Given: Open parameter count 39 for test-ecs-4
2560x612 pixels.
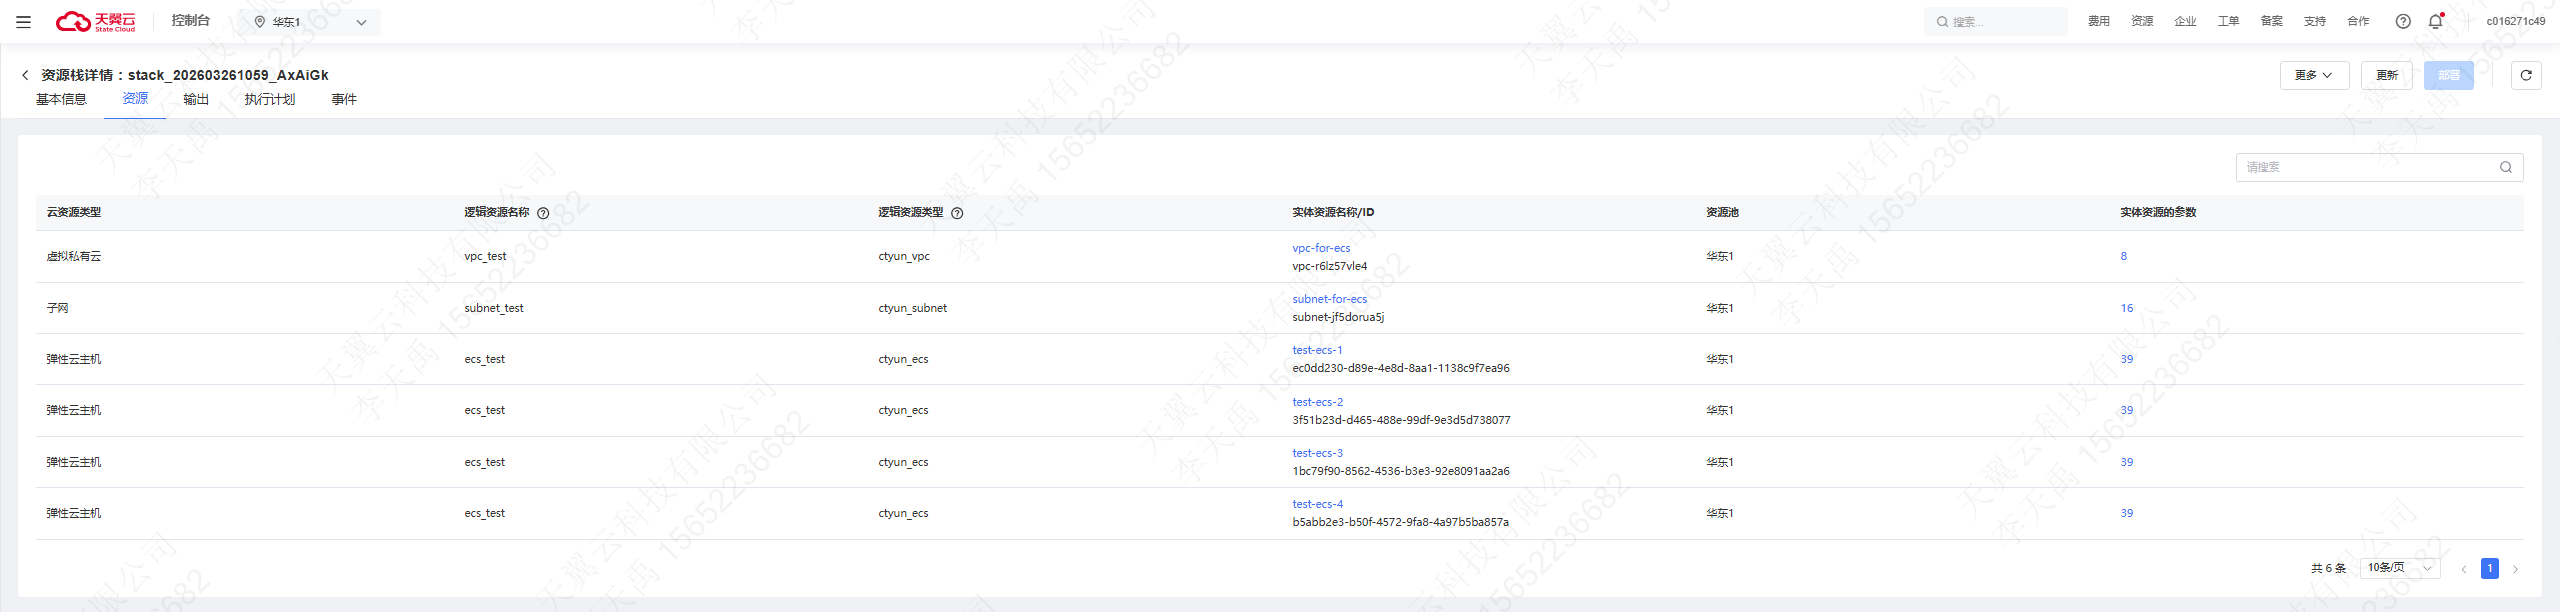Looking at the screenshot, I should tap(2126, 513).
